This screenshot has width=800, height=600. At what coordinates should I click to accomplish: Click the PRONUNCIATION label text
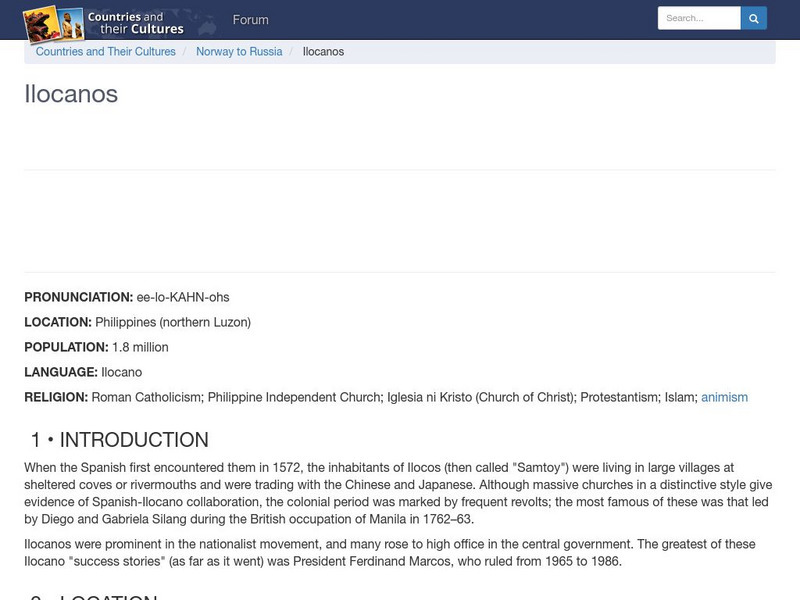click(78, 296)
